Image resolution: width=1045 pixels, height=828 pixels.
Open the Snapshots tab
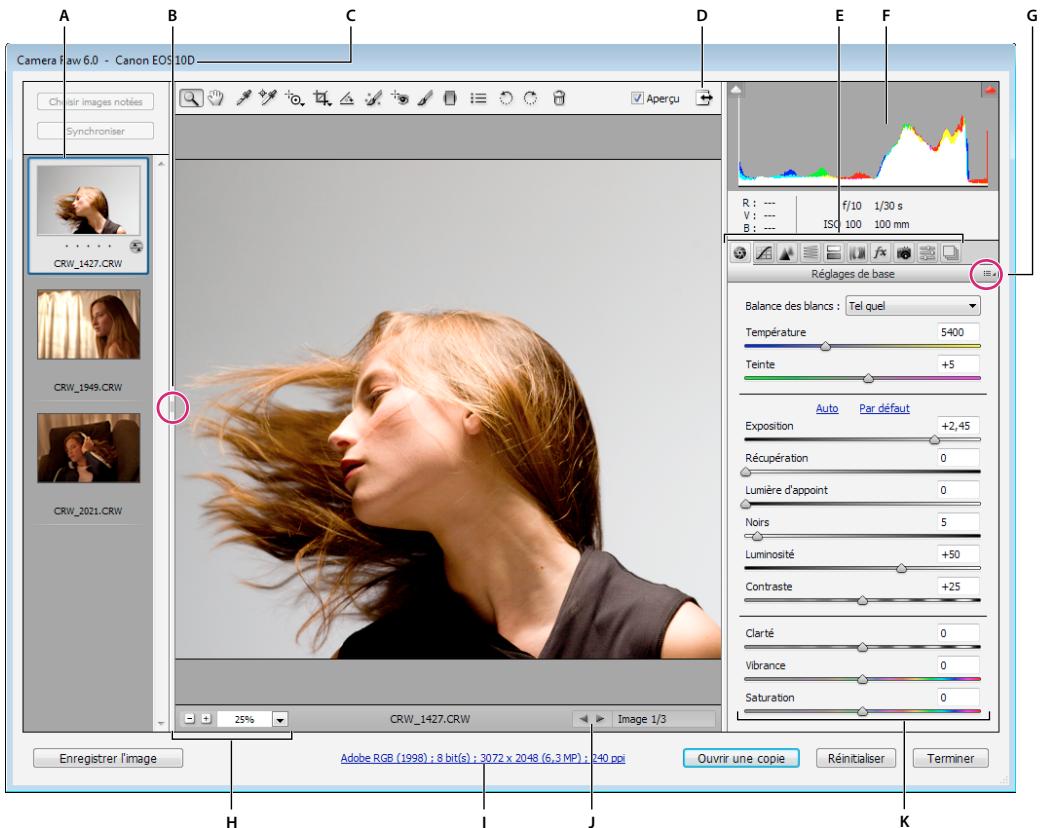pos(951,253)
